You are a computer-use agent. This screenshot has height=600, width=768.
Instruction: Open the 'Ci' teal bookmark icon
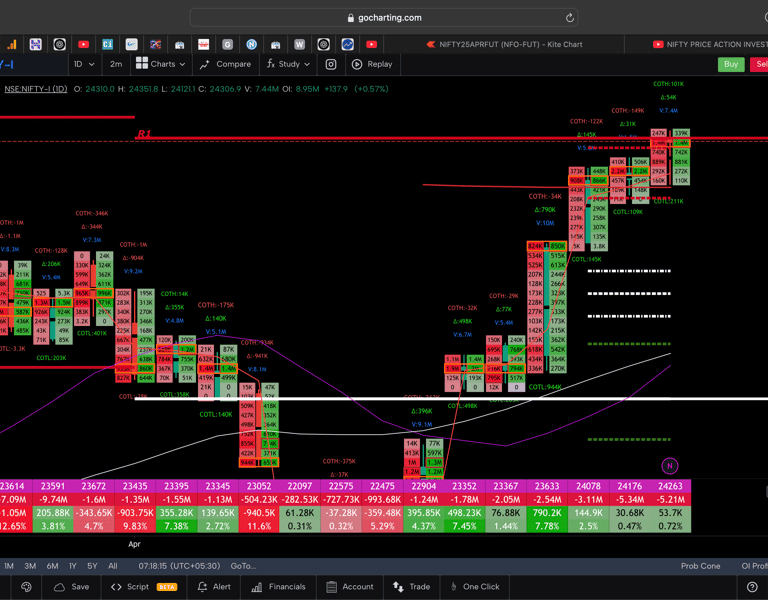pos(107,45)
